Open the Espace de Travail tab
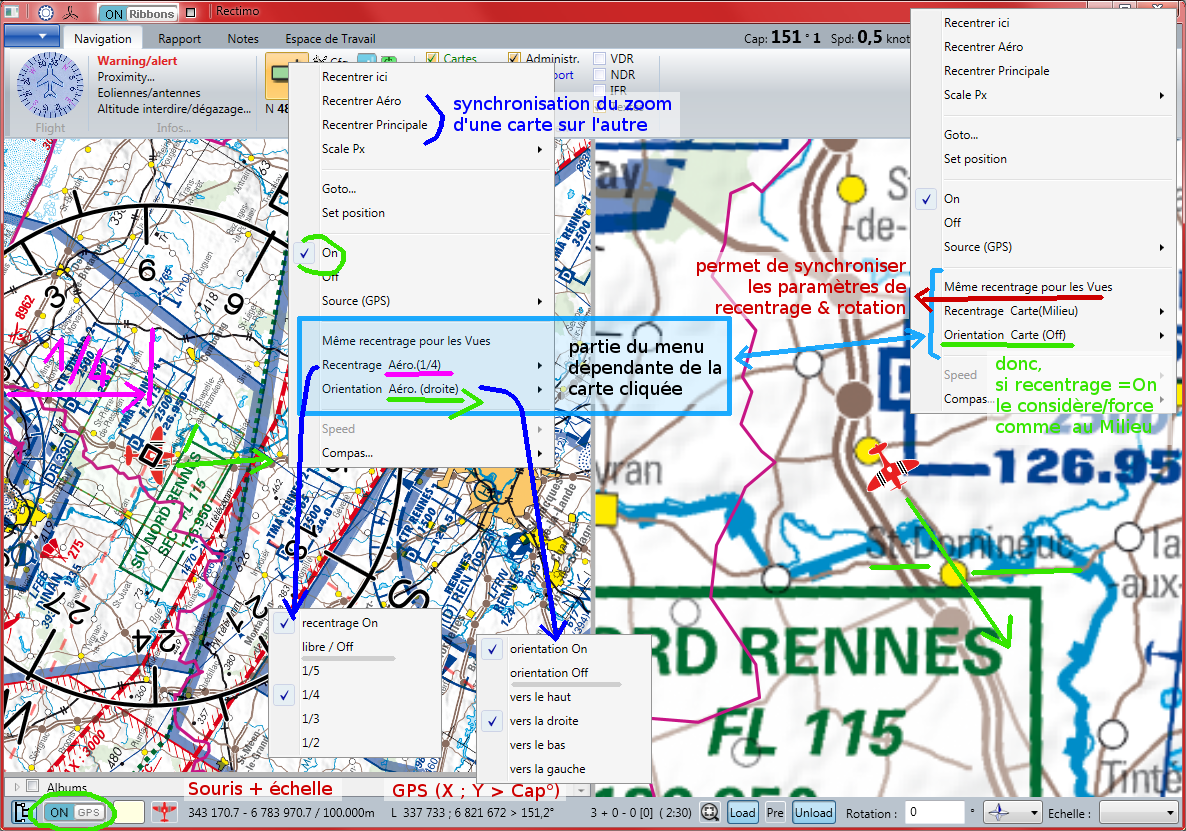 330,39
